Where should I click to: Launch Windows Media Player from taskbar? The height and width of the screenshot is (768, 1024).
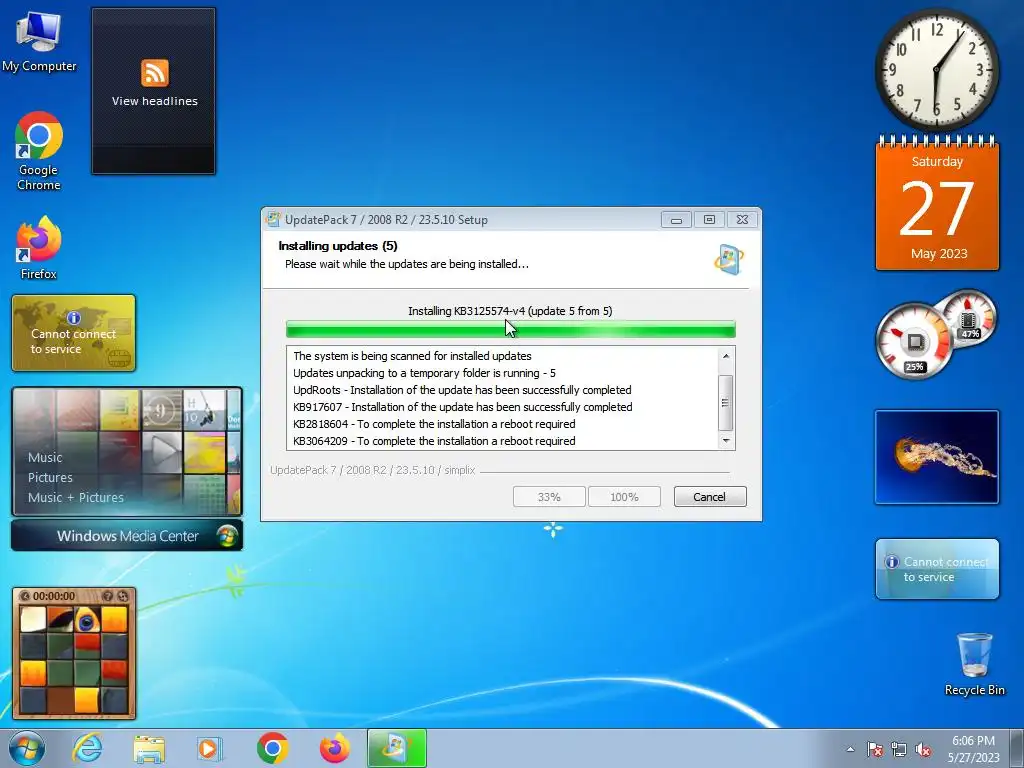[x=210, y=748]
